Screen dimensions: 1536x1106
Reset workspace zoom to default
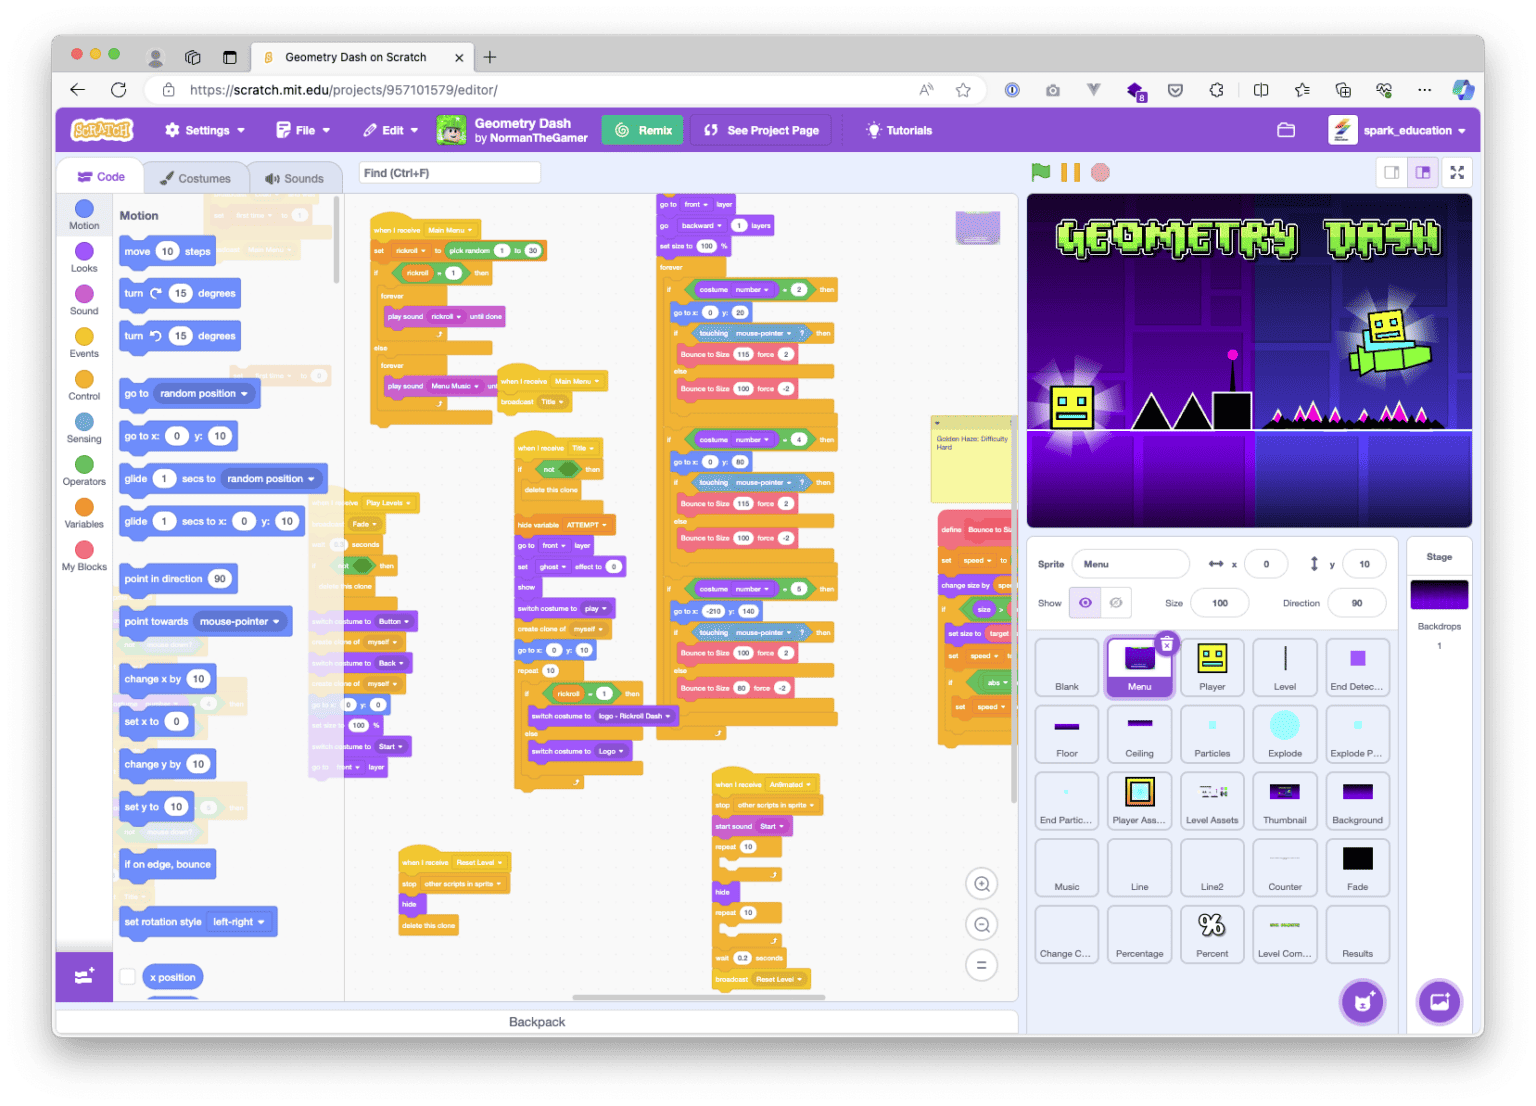(x=982, y=965)
